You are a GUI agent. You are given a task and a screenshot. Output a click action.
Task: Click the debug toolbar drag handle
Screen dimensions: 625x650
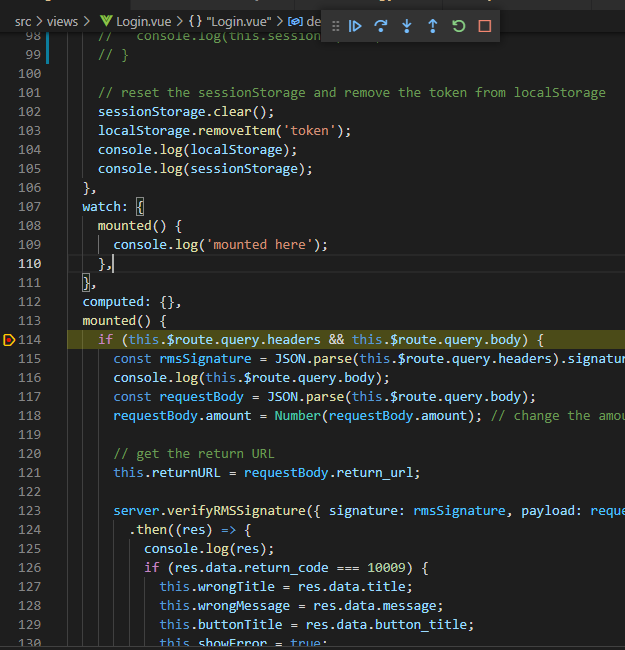coord(335,26)
